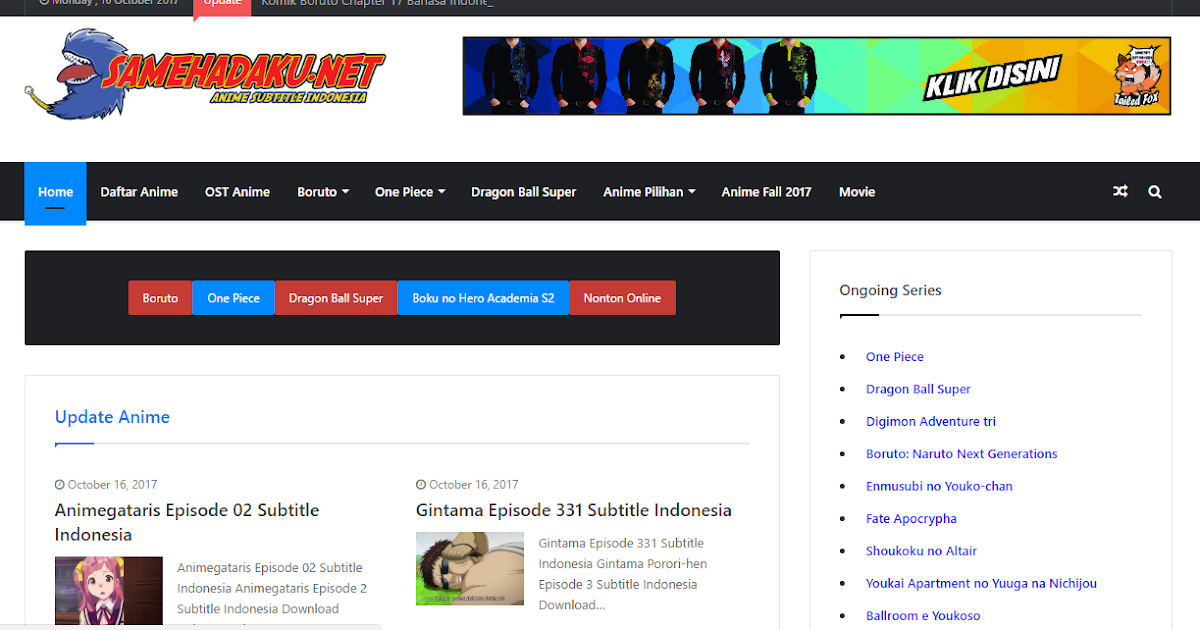Open One Piece in Ongoing Series

pyautogui.click(x=895, y=357)
